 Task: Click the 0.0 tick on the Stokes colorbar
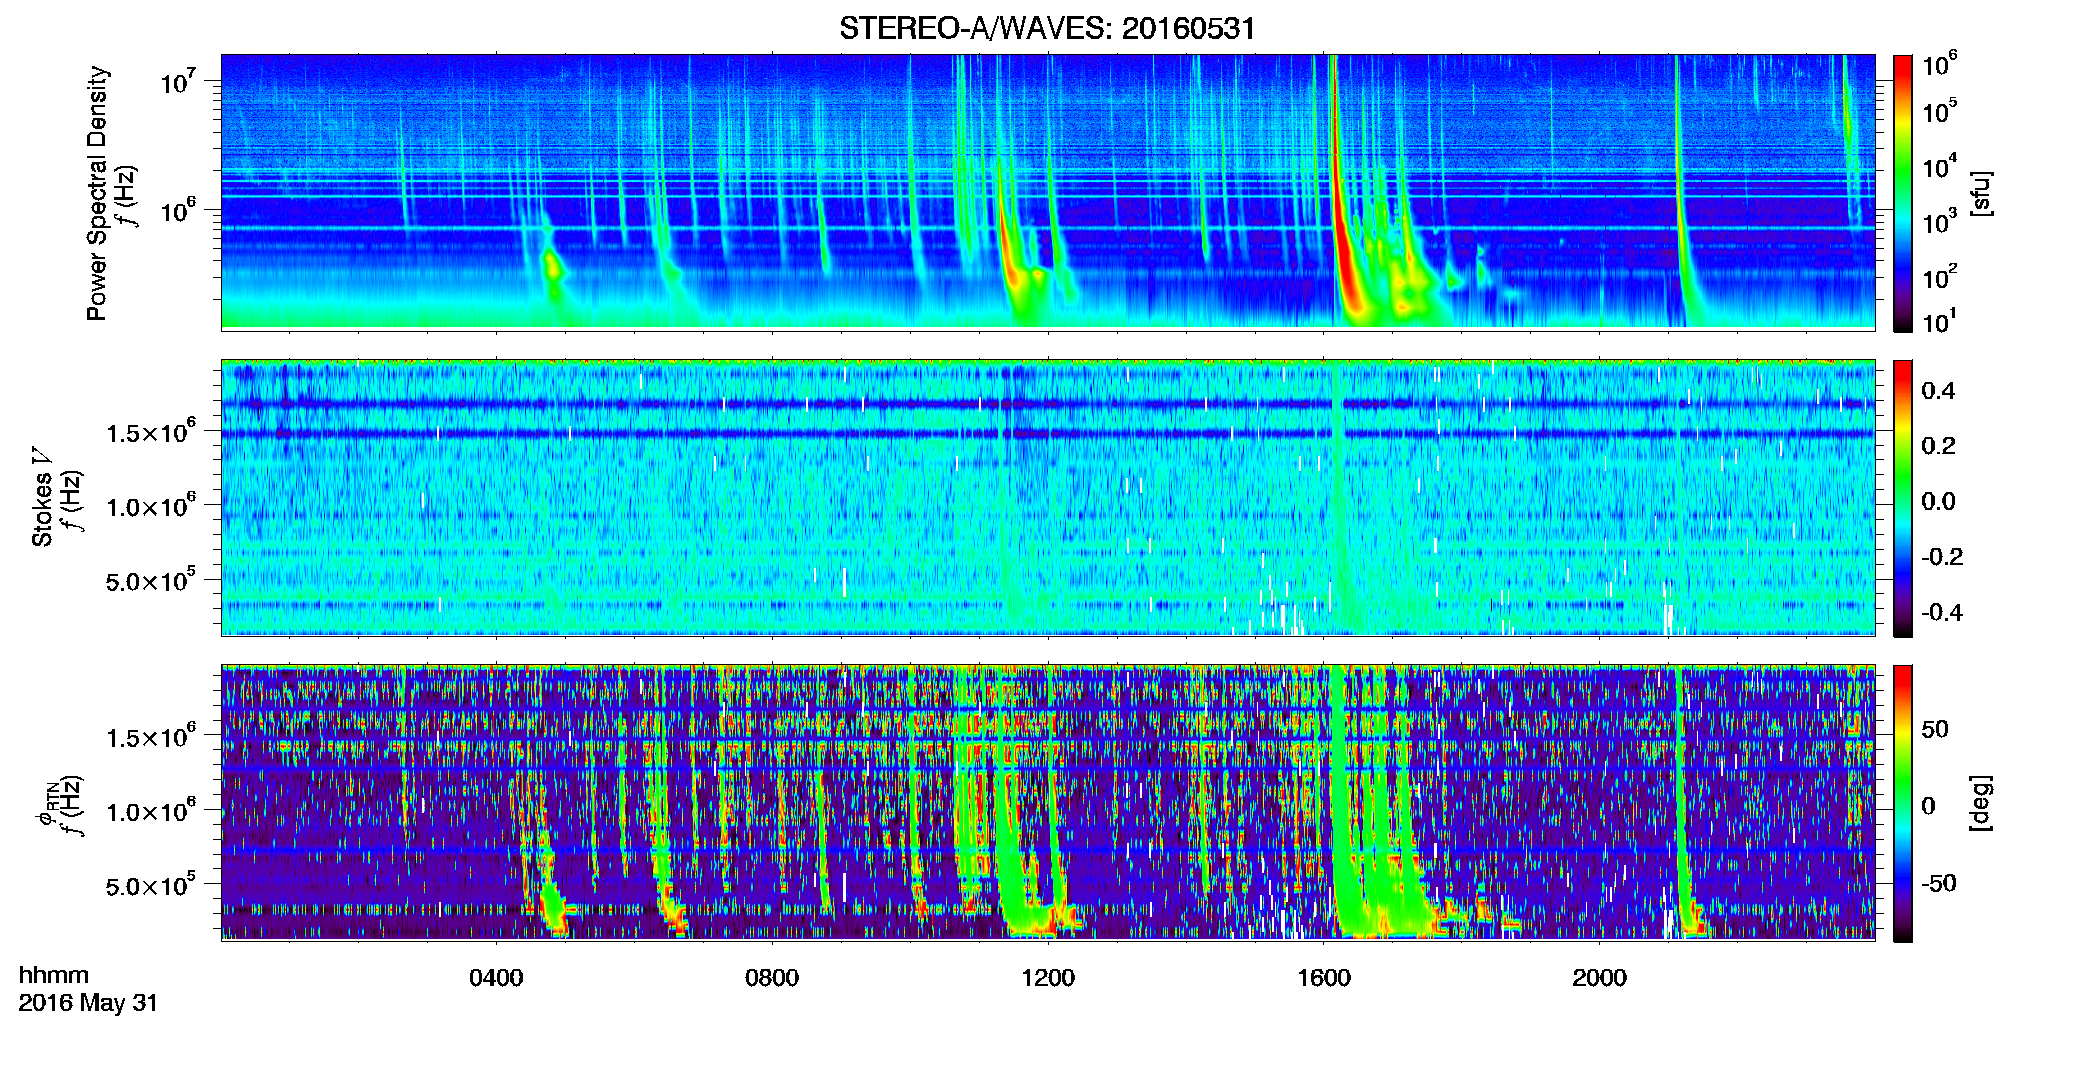click(1938, 501)
